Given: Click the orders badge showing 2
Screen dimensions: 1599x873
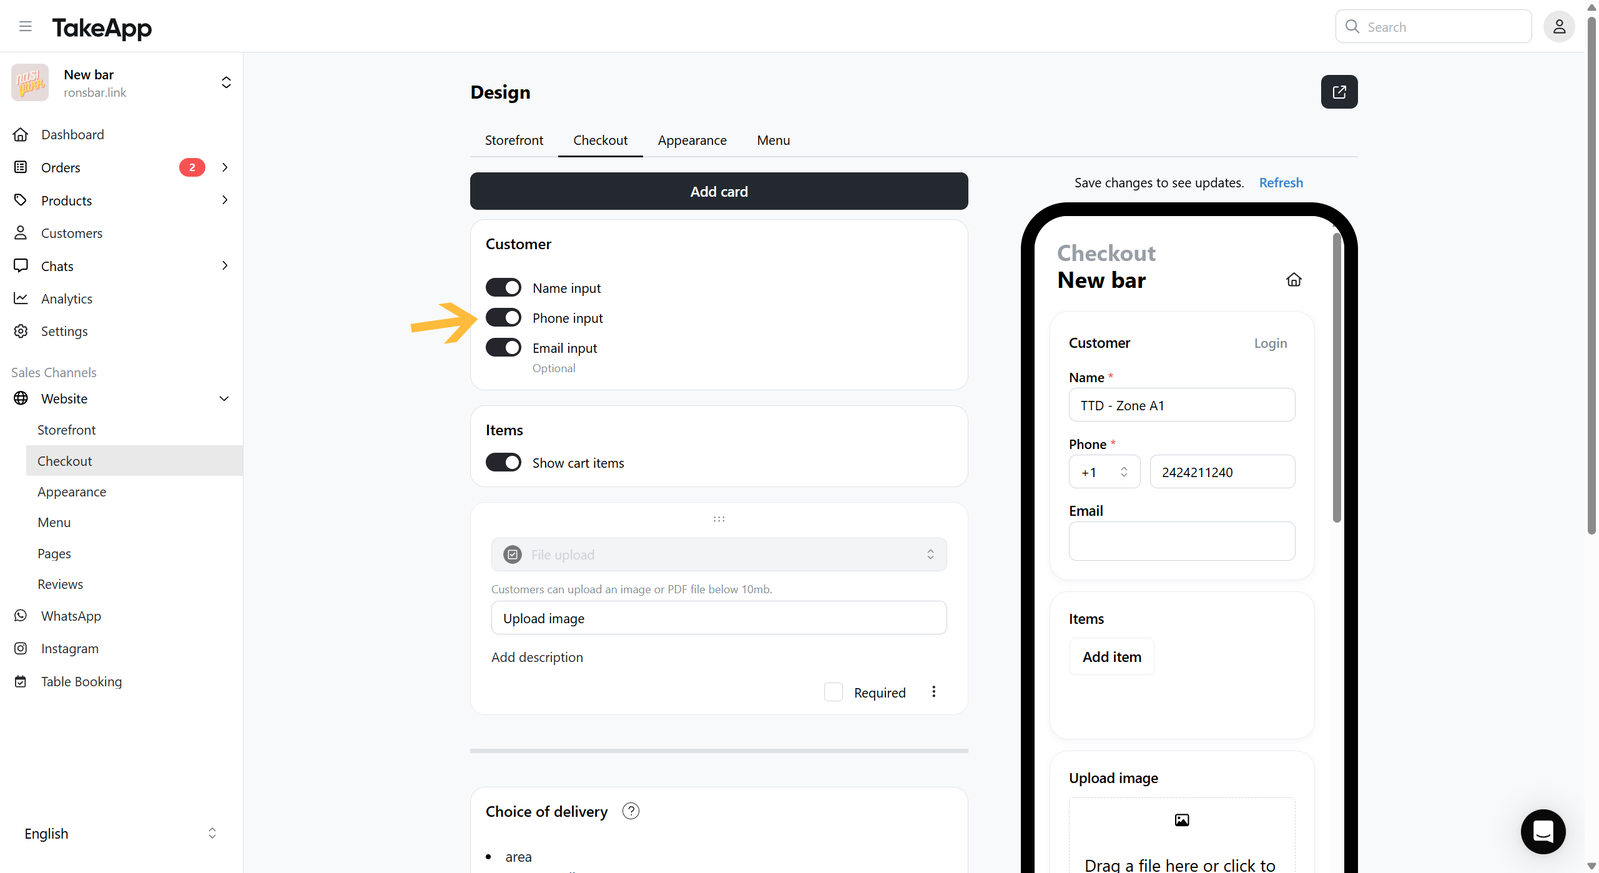Looking at the screenshot, I should pyautogui.click(x=192, y=167).
